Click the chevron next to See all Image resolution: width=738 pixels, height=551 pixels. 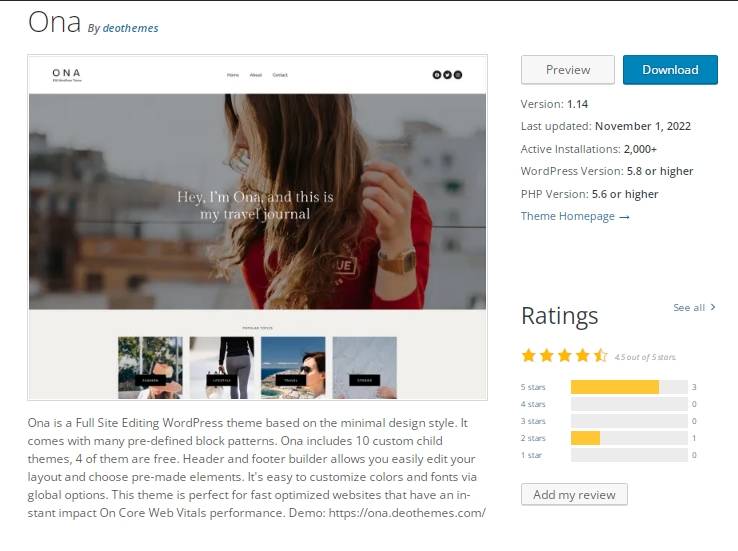713,307
